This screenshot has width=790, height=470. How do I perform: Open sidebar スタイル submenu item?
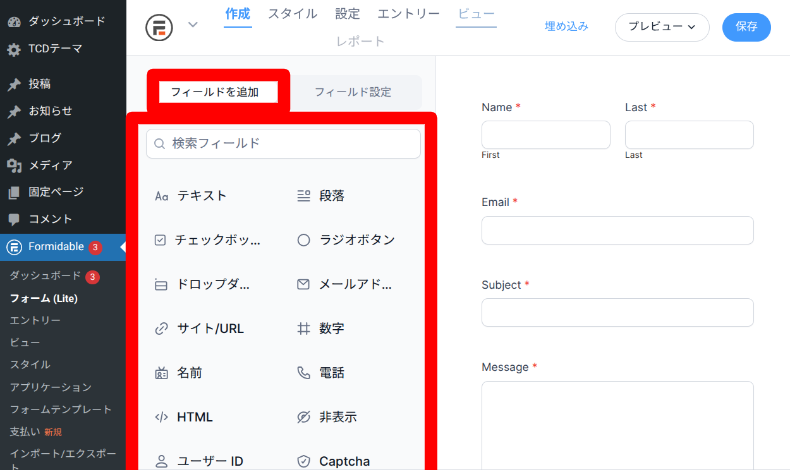point(30,365)
